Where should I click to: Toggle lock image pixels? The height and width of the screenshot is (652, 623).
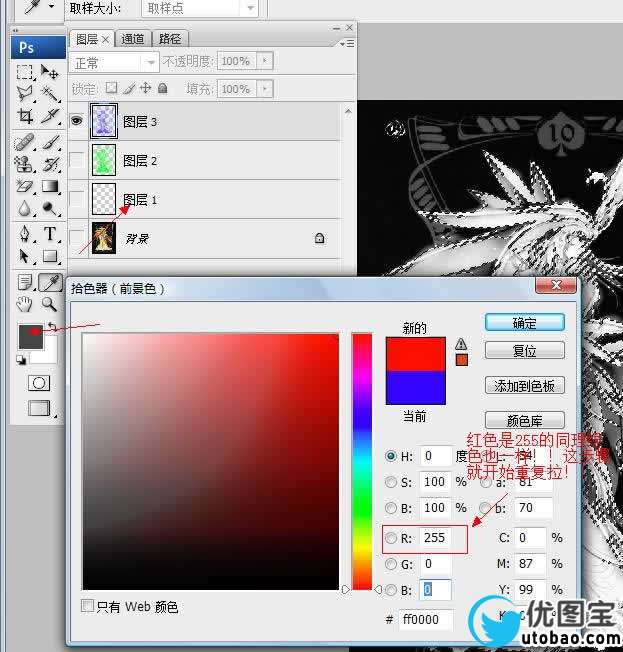click(x=129, y=88)
